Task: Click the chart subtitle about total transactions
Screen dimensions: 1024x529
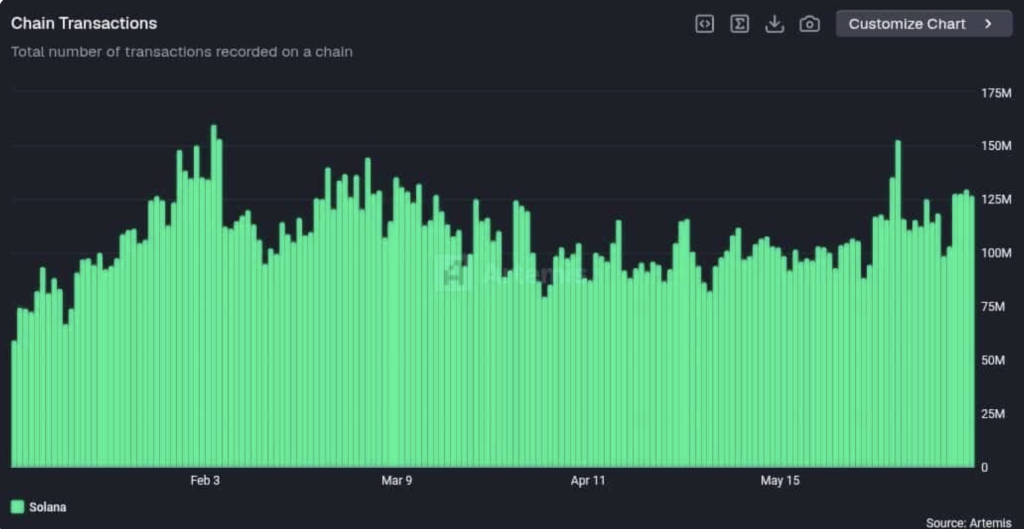Action: 182,52
